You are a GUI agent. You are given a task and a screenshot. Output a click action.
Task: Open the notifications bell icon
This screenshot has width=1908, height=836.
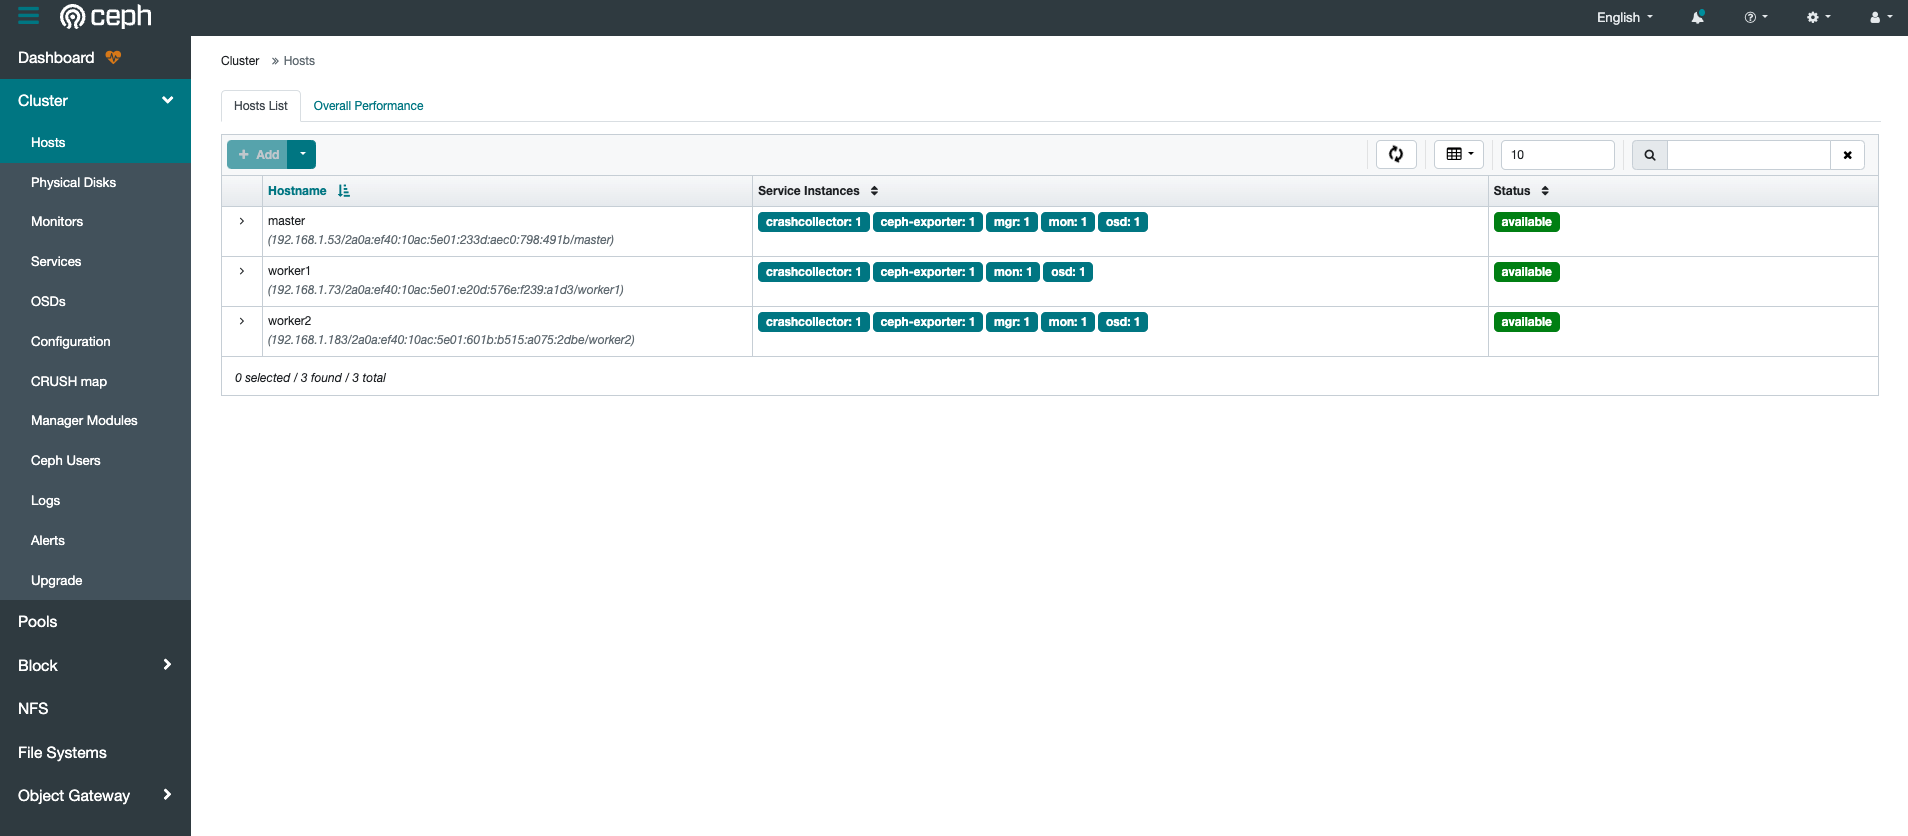pyautogui.click(x=1697, y=17)
